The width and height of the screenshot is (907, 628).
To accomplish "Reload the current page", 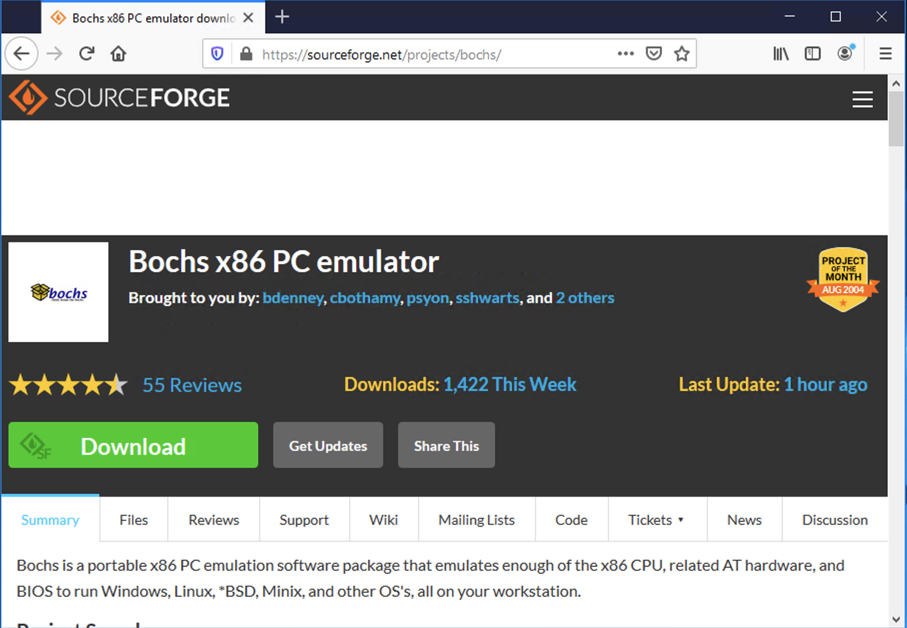I will pyautogui.click(x=87, y=54).
